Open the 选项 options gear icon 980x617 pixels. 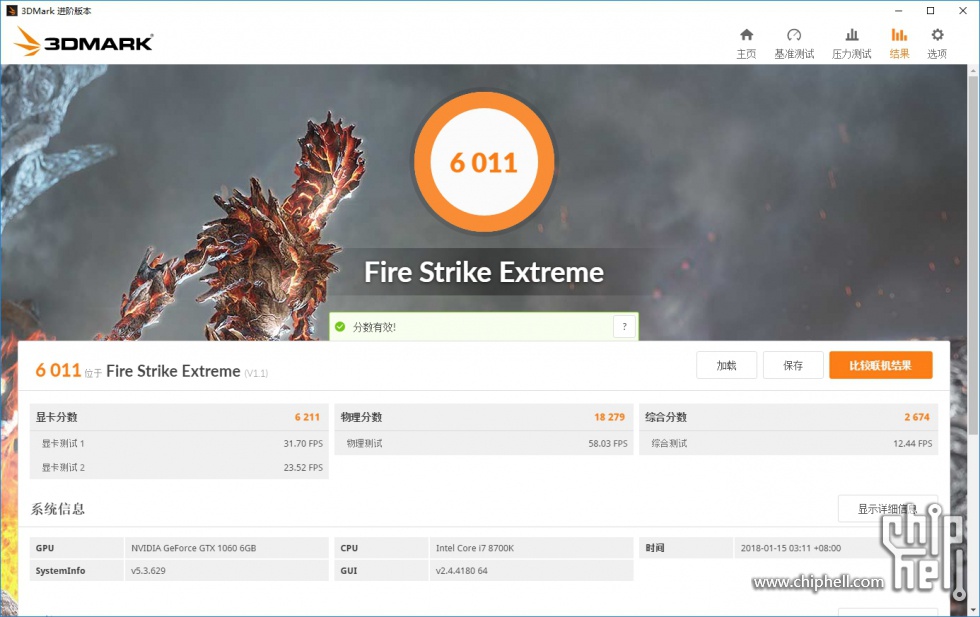click(x=937, y=35)
